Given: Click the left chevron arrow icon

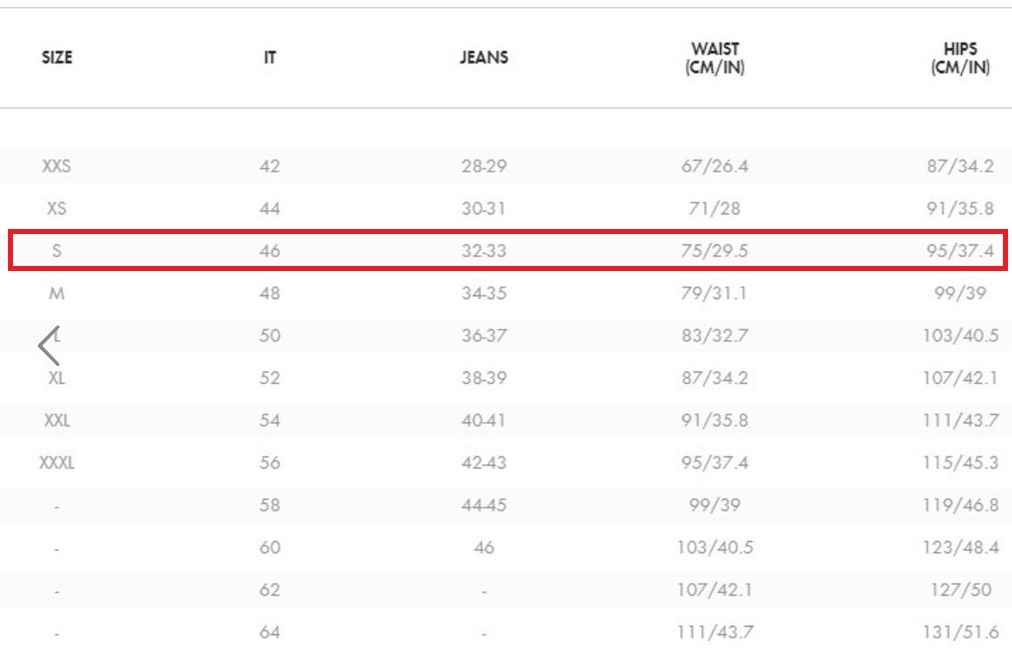Looking at the screenshot, I should click(x=49, y=346).
